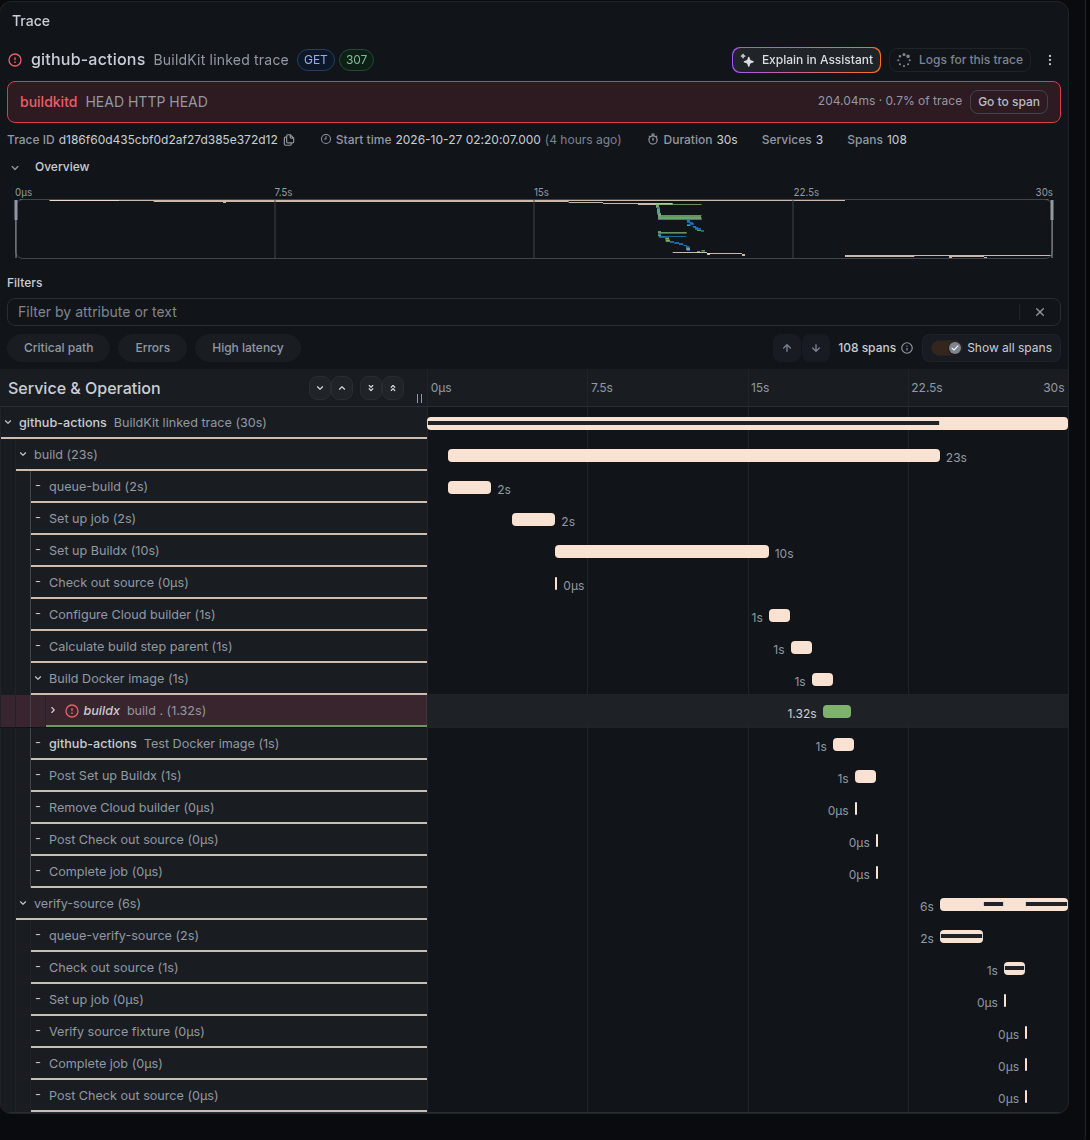
Task: Click the Duration 30s label
Action: point(692,140)
